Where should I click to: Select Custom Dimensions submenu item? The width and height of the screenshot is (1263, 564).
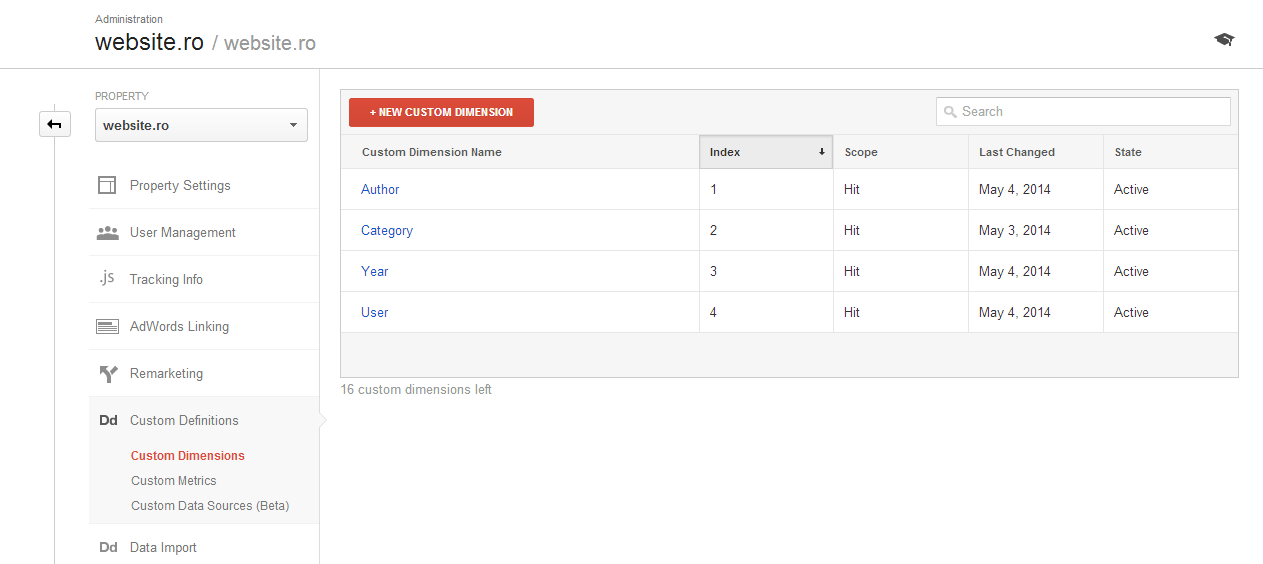tap(188, 455)
